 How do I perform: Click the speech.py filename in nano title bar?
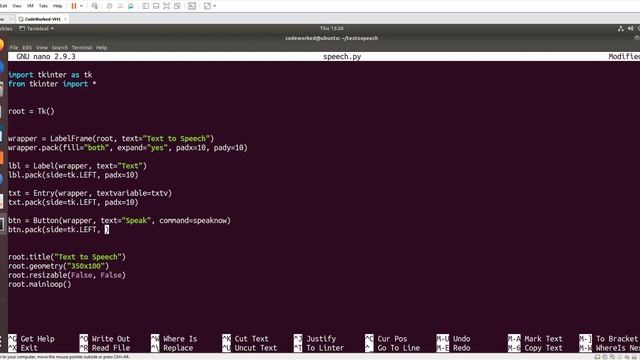tap(342, 57)
